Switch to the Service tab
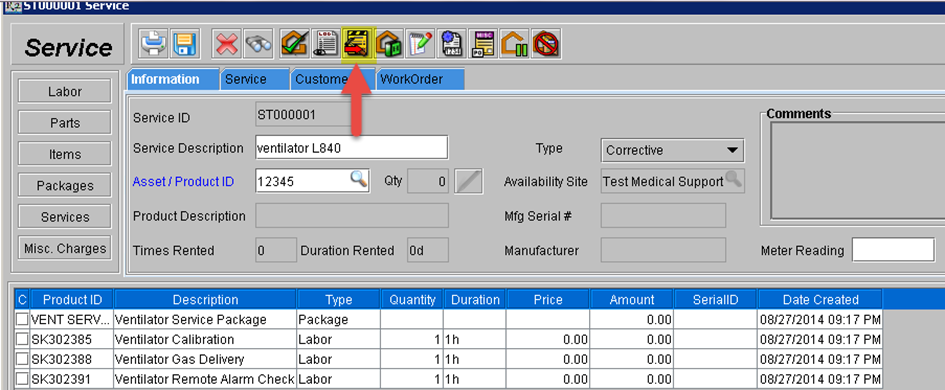Viewport: 945px width, 390px height. pyautogui.click(x=254, y=79)
